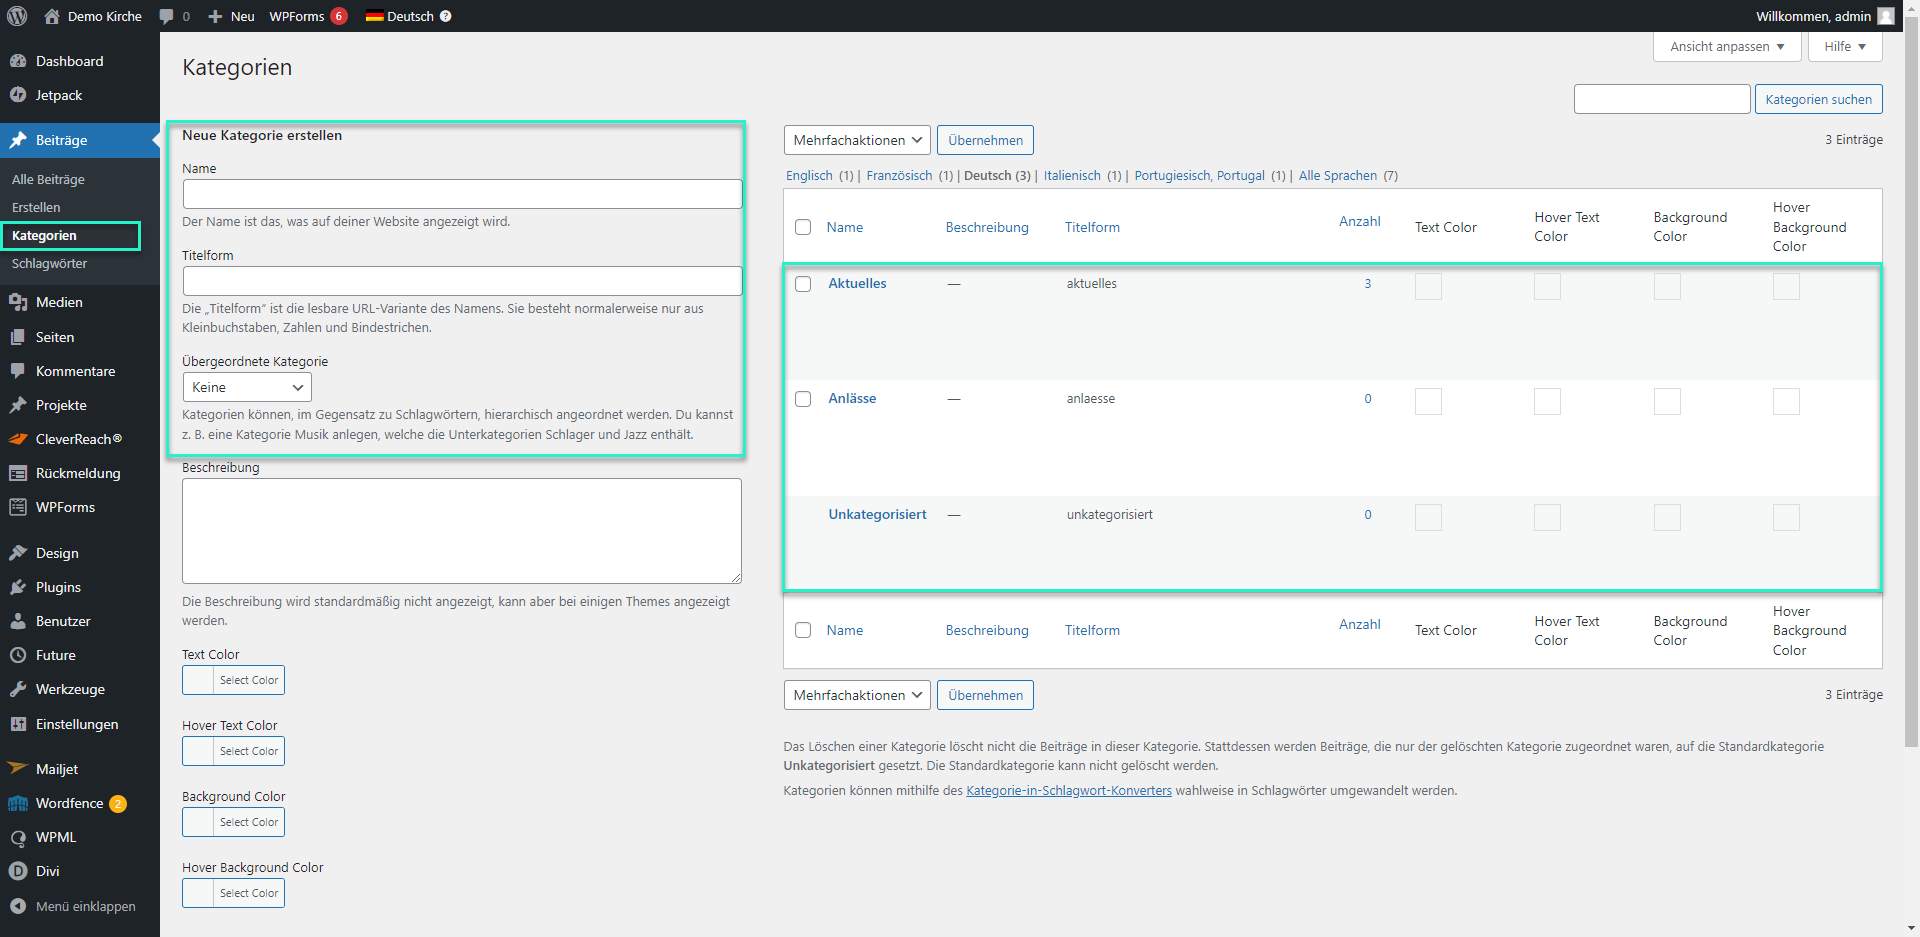Click the Titelform input field
This screenshot has width=1920, height=937.
pos(462,281)
